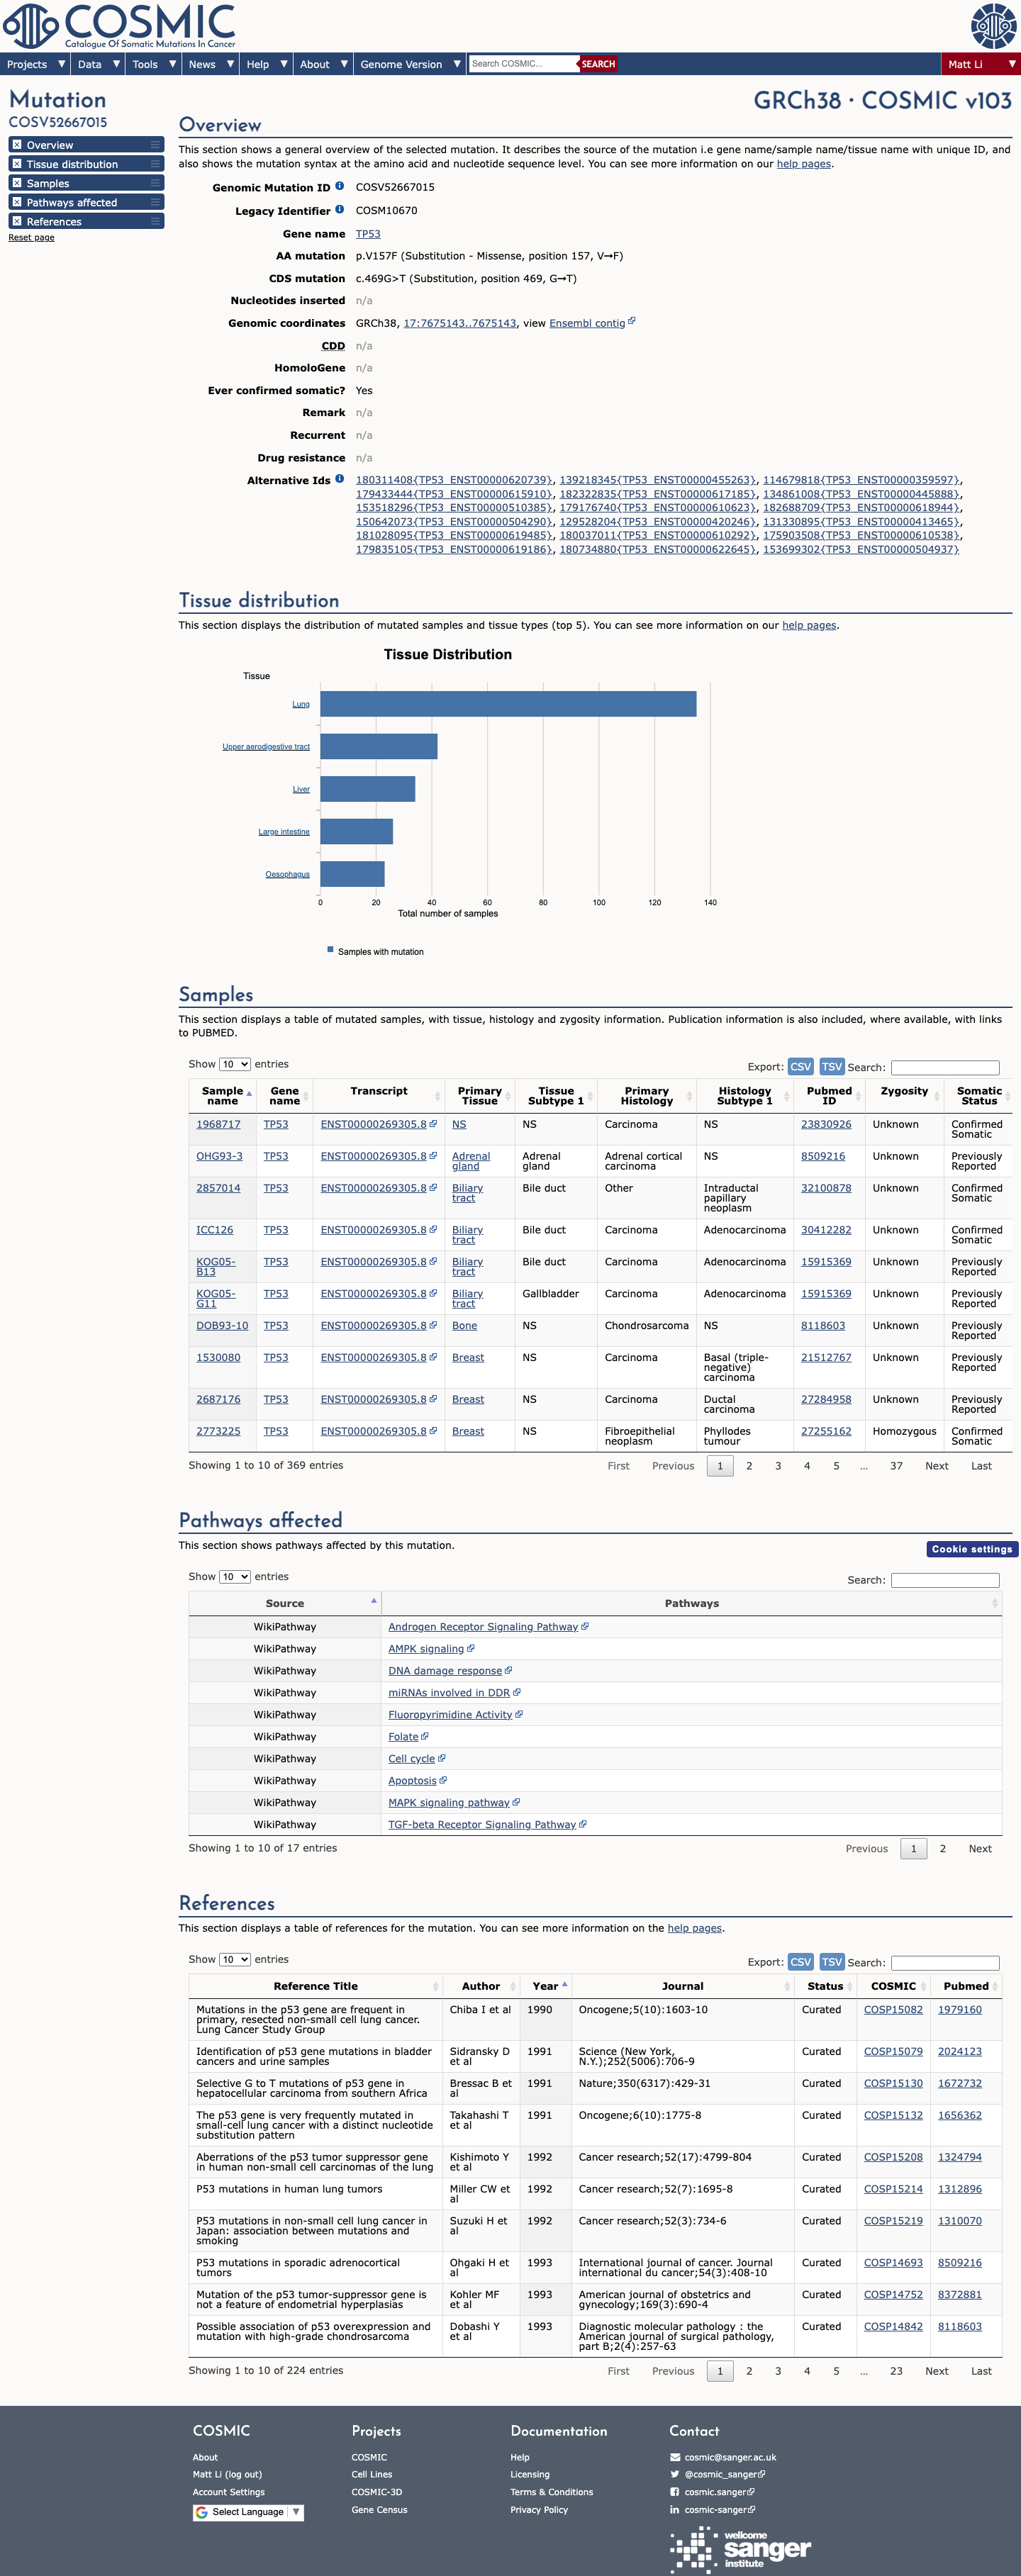Click the Google icon in Select Language widget
This screenshot has height=2576, width=1021.
(x=202, y=2512)
